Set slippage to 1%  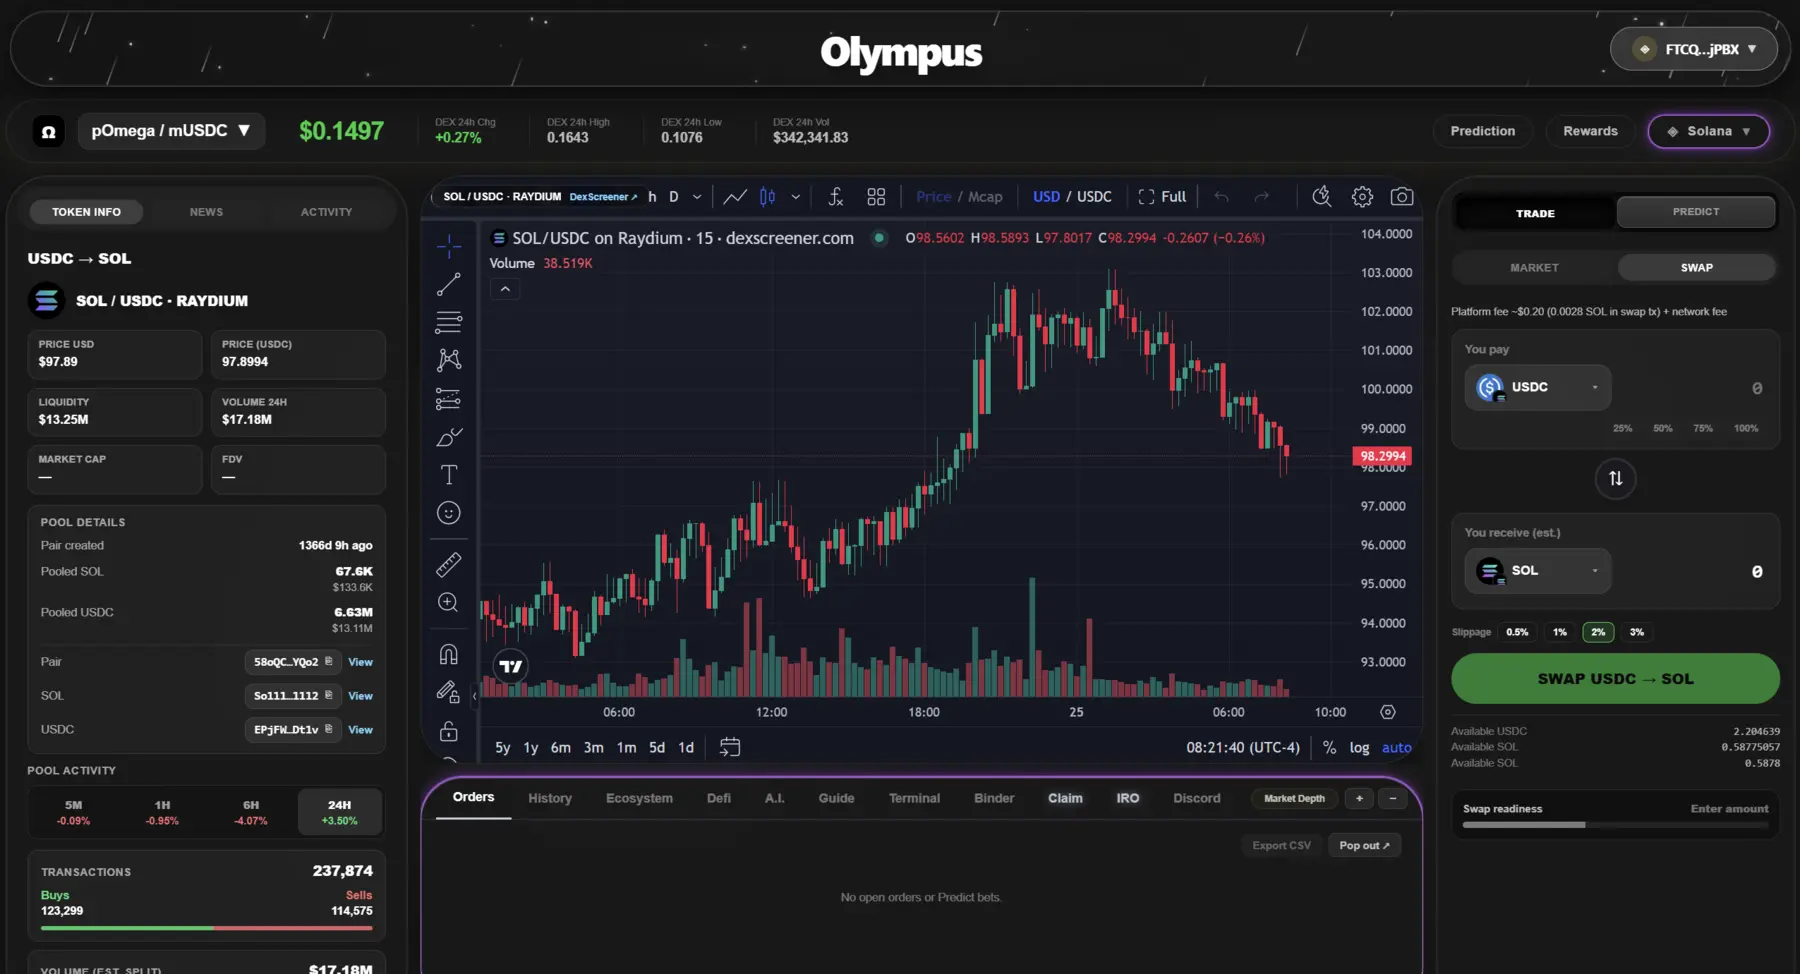tap(1559, 632)
